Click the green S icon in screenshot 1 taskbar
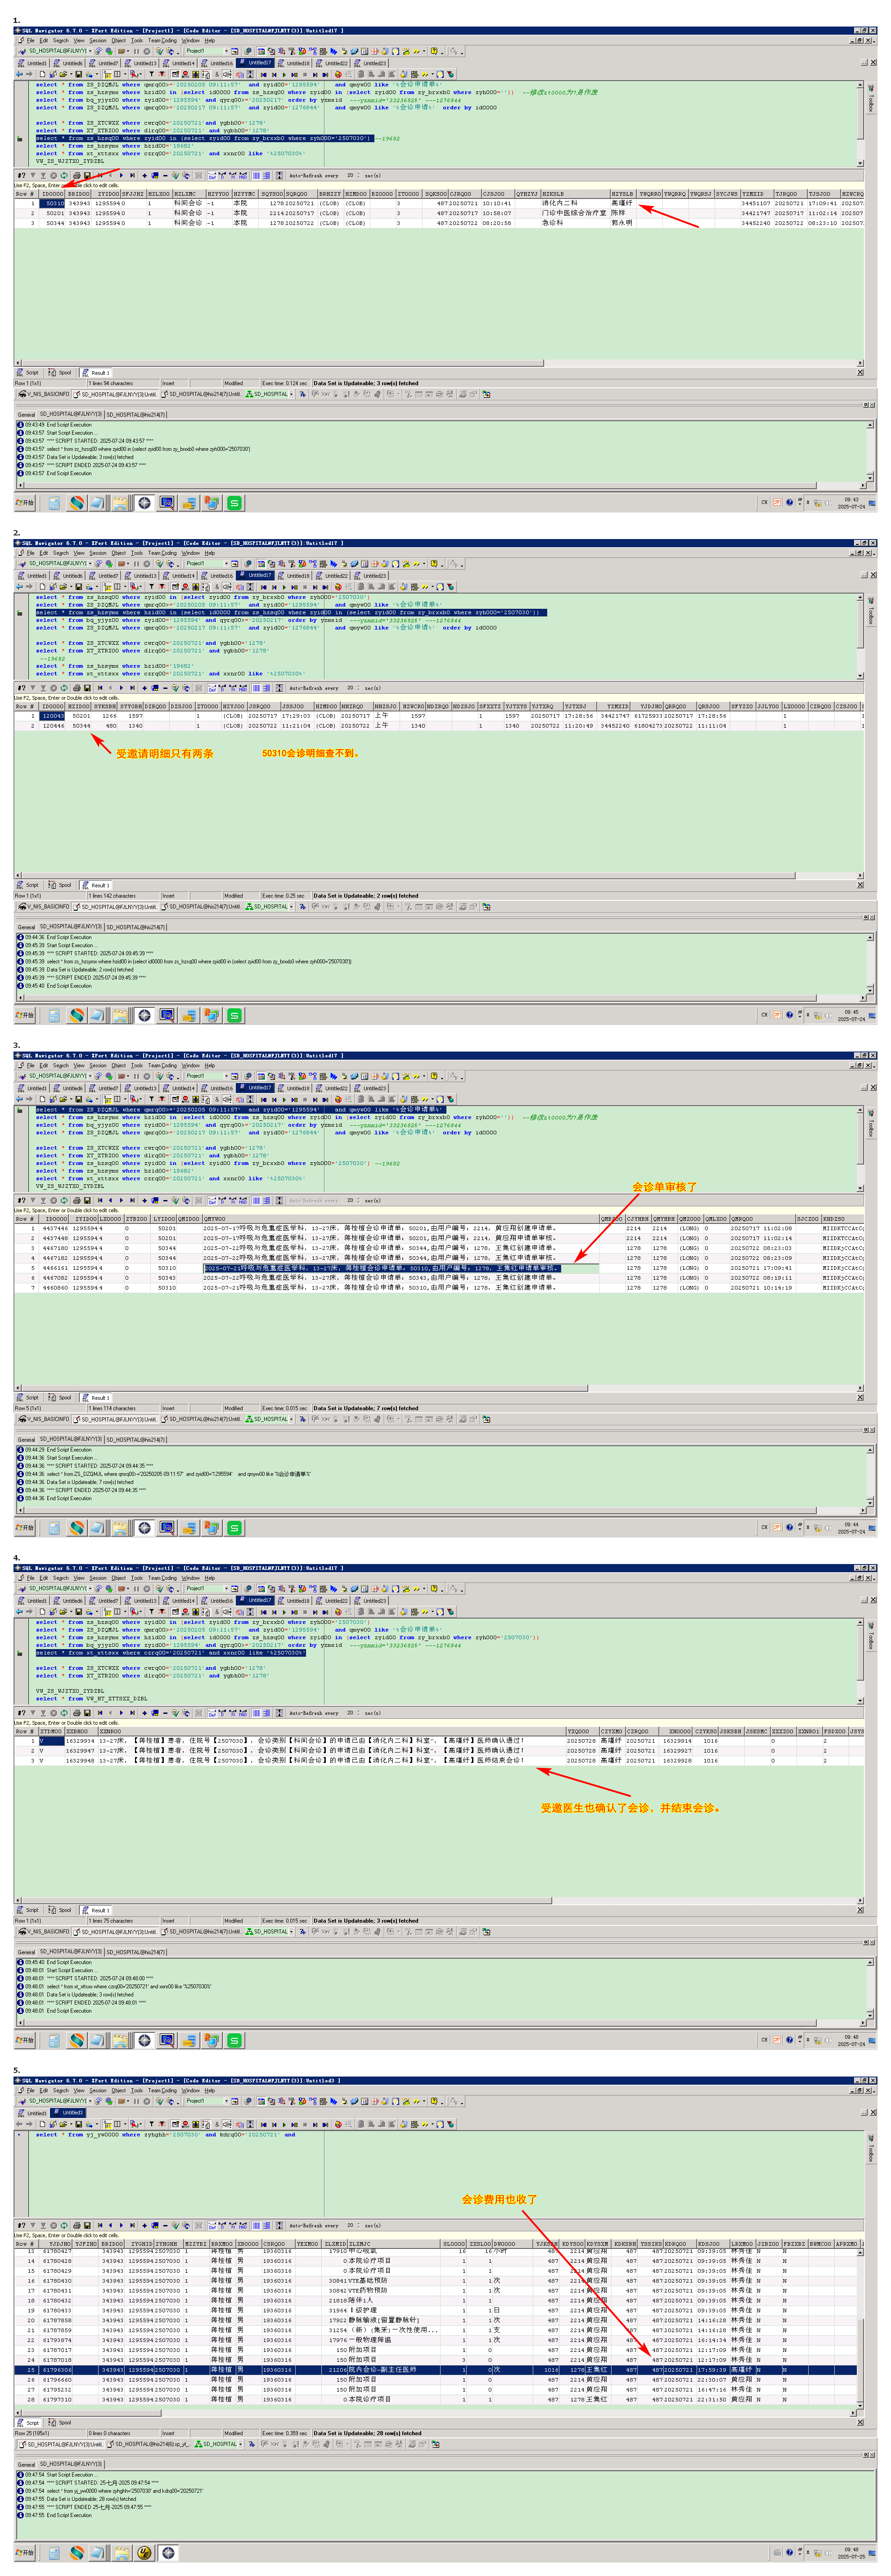891x2576 pixels. [234, 503]
